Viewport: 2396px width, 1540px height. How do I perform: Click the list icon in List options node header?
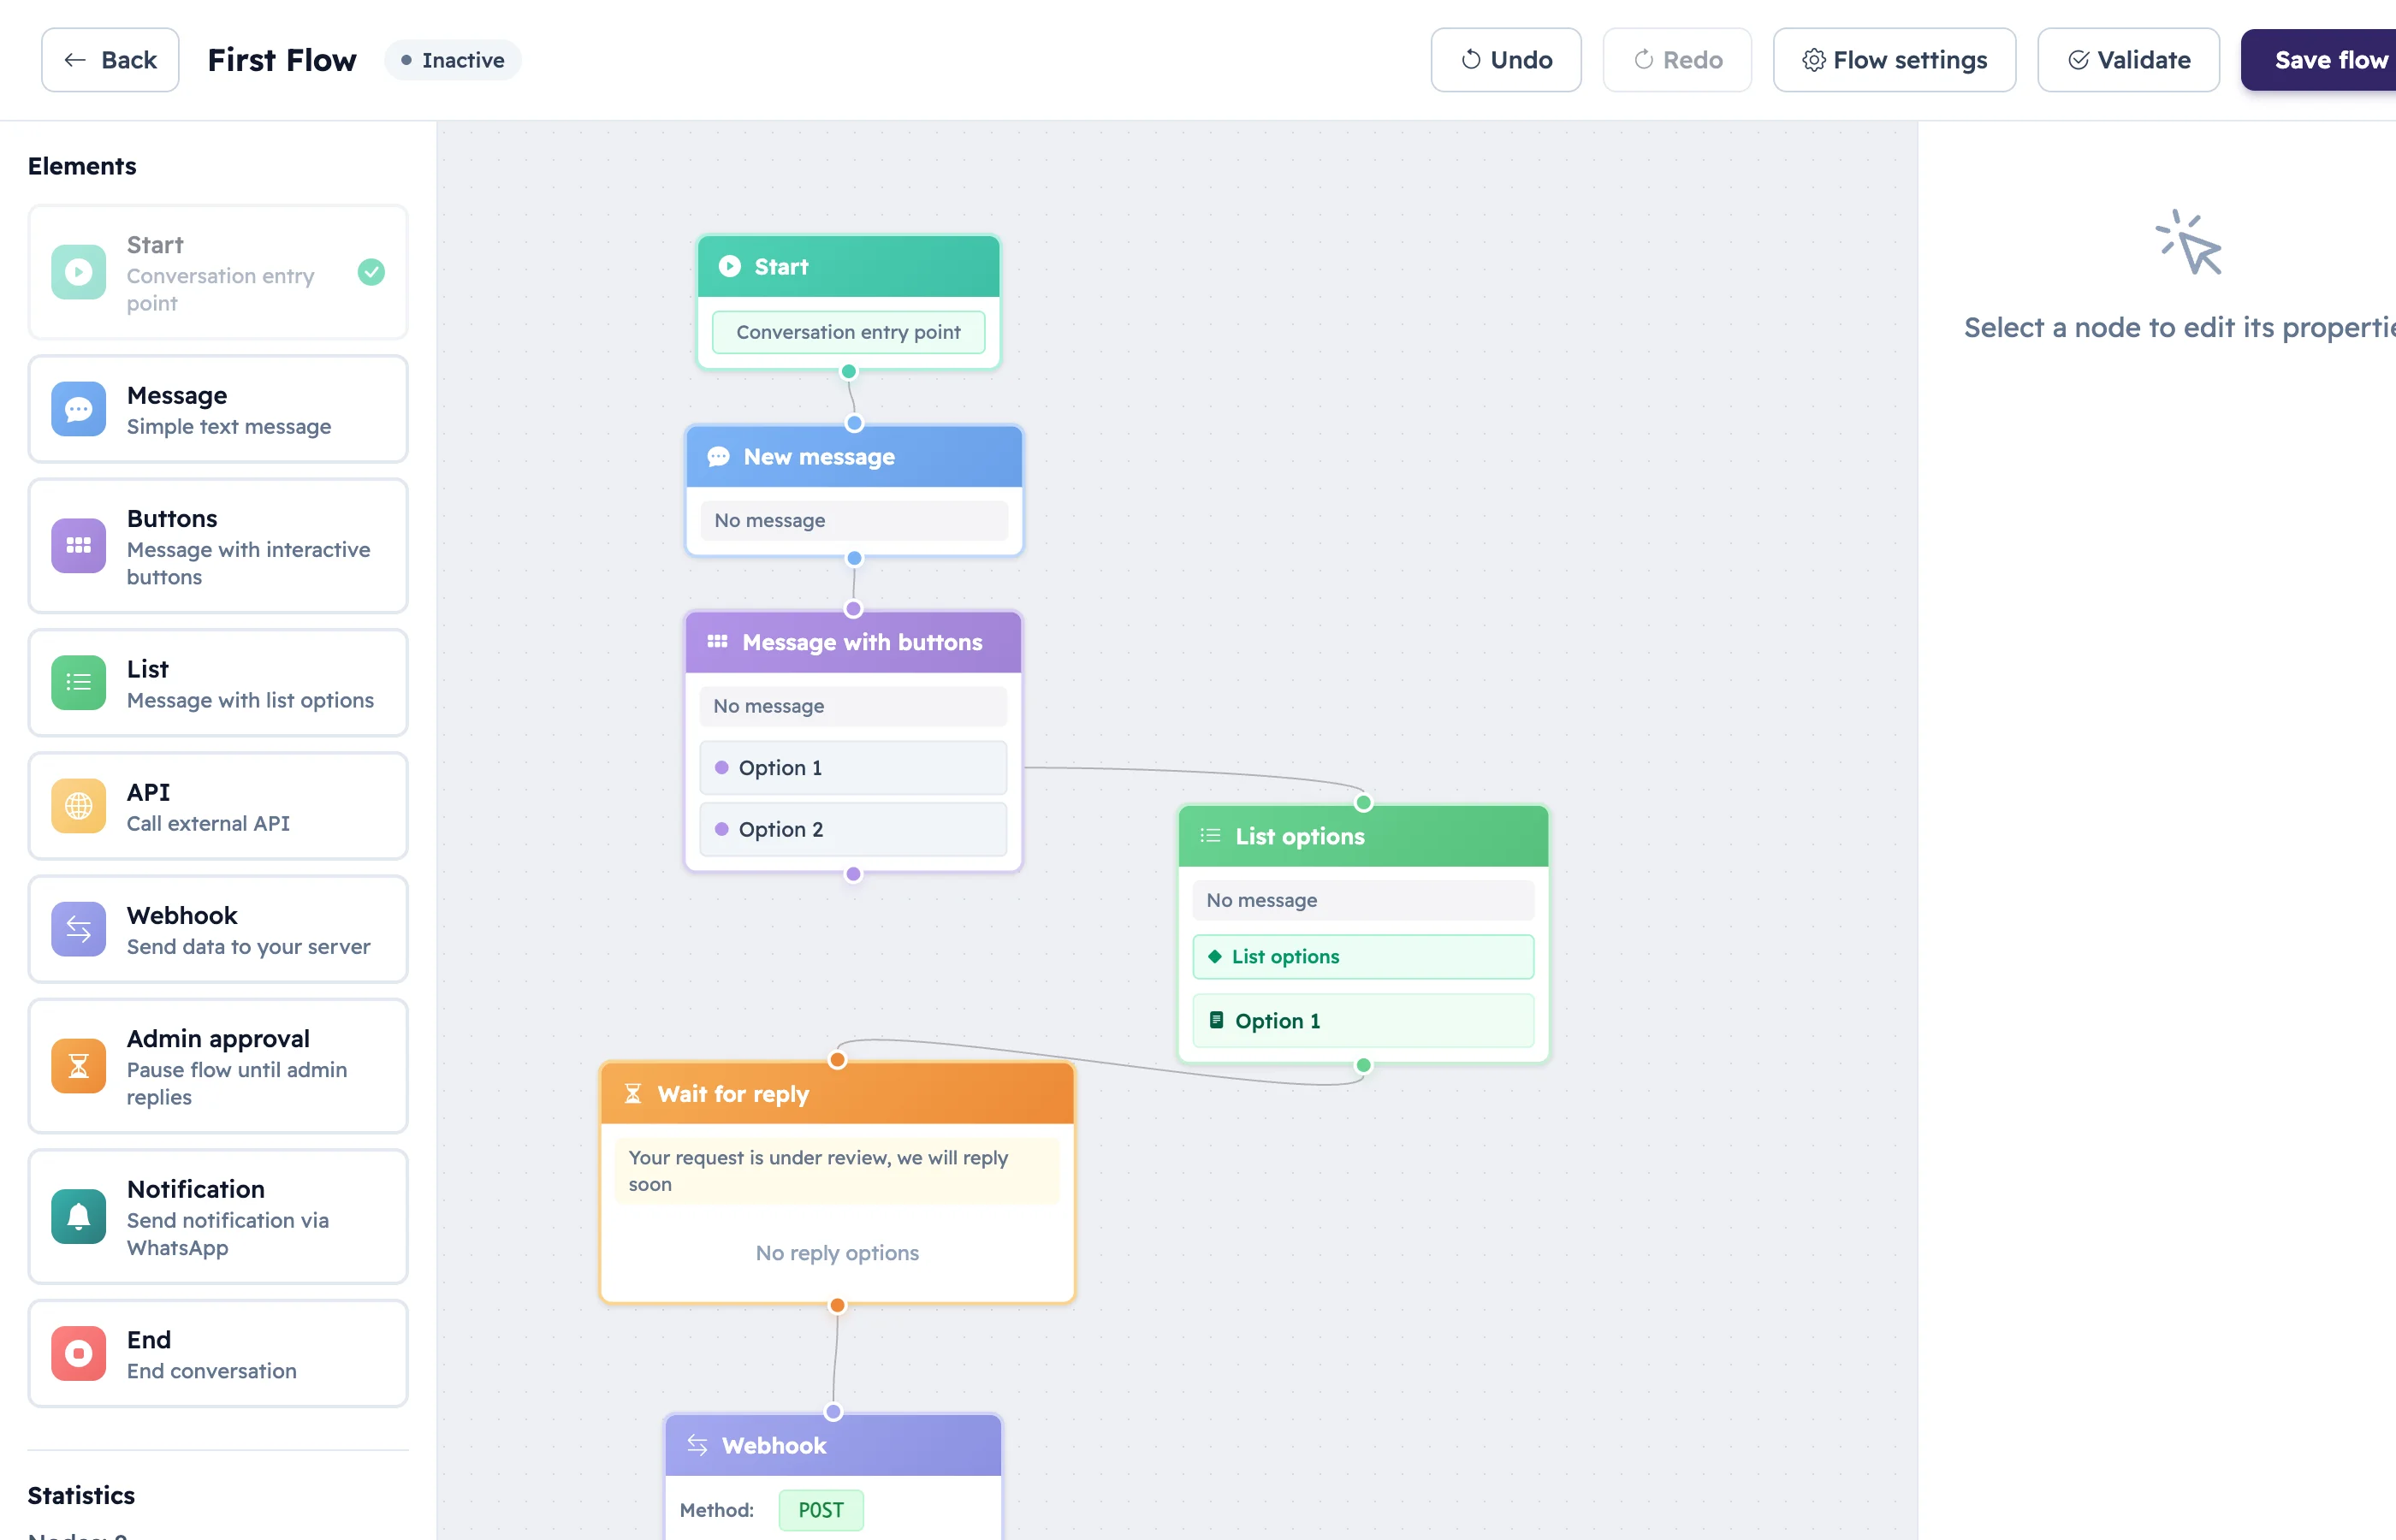pyautogui.click(x=1210, y=836)
